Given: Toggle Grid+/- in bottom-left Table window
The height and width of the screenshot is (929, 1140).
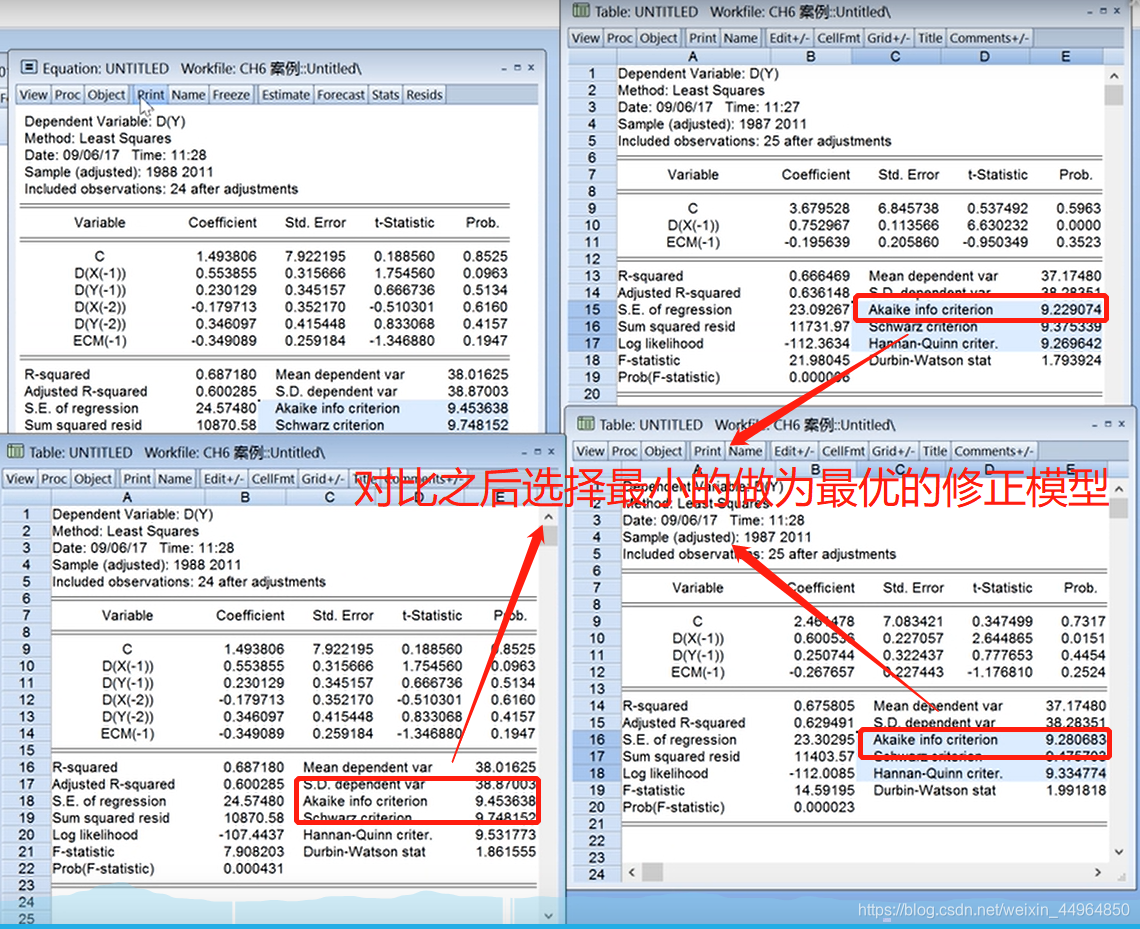Looking at the screenshot, I should (x=322, y=478).
